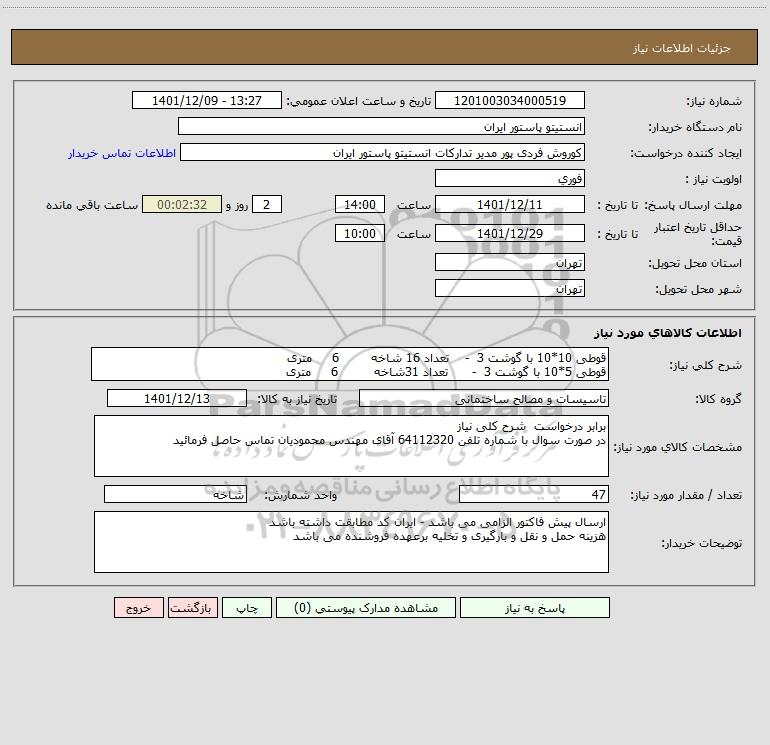Click price validity time 10:00
Viewport: 770px width, 745px height.
click(359, 233)
